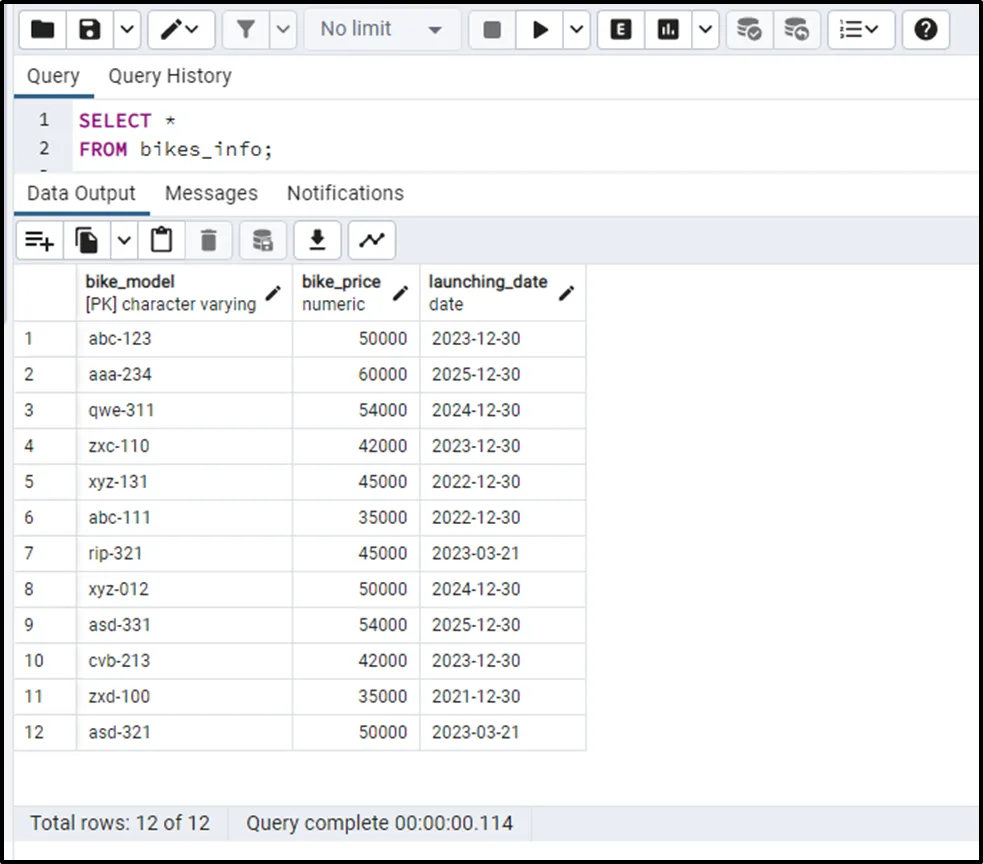The width and height of the screenshot is (983, 864).
Task: Click the Stop query square button
Action: point(492,30)
